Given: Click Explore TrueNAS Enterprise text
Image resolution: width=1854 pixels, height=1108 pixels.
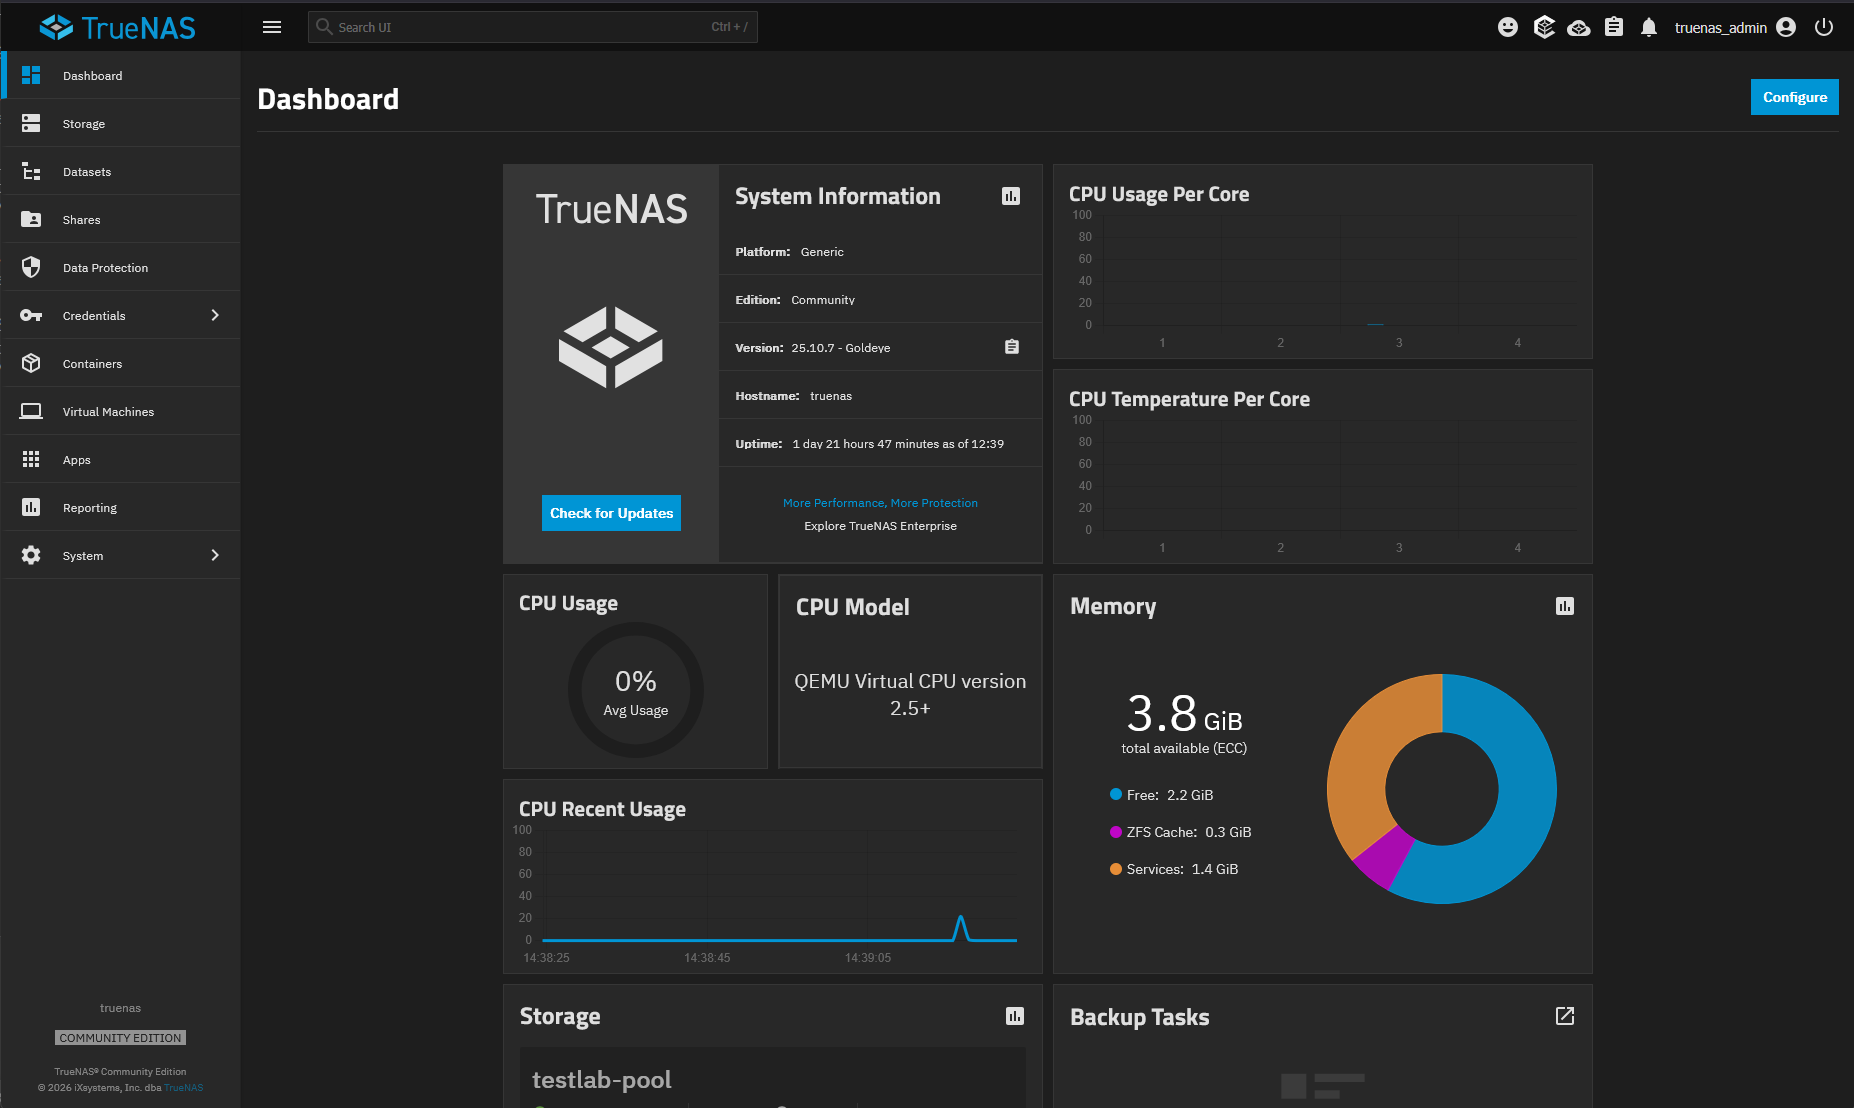Looking at the screenshot, I should pos(880,526).
